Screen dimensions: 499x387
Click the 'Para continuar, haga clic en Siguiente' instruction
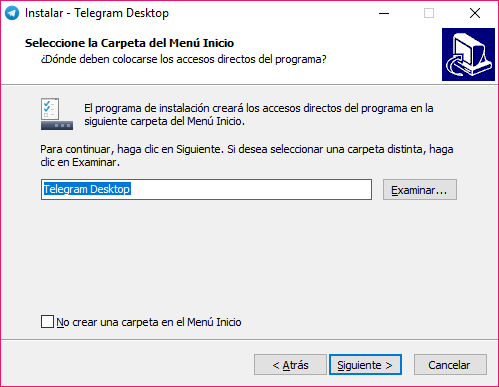pyautogui.click(x=247, y=156)
